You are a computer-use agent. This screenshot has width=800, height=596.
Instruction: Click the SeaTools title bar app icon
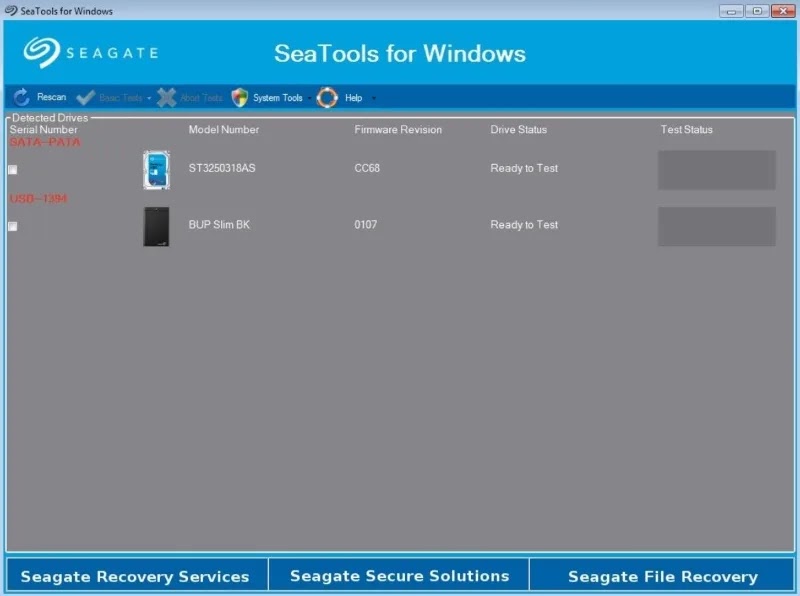click(x=11, y=11)
